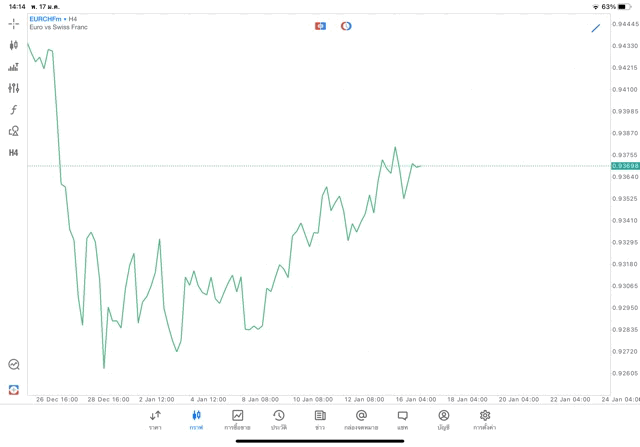Activate the crosshair cursor tool
640x447 pixels.
tap(14, 23)
